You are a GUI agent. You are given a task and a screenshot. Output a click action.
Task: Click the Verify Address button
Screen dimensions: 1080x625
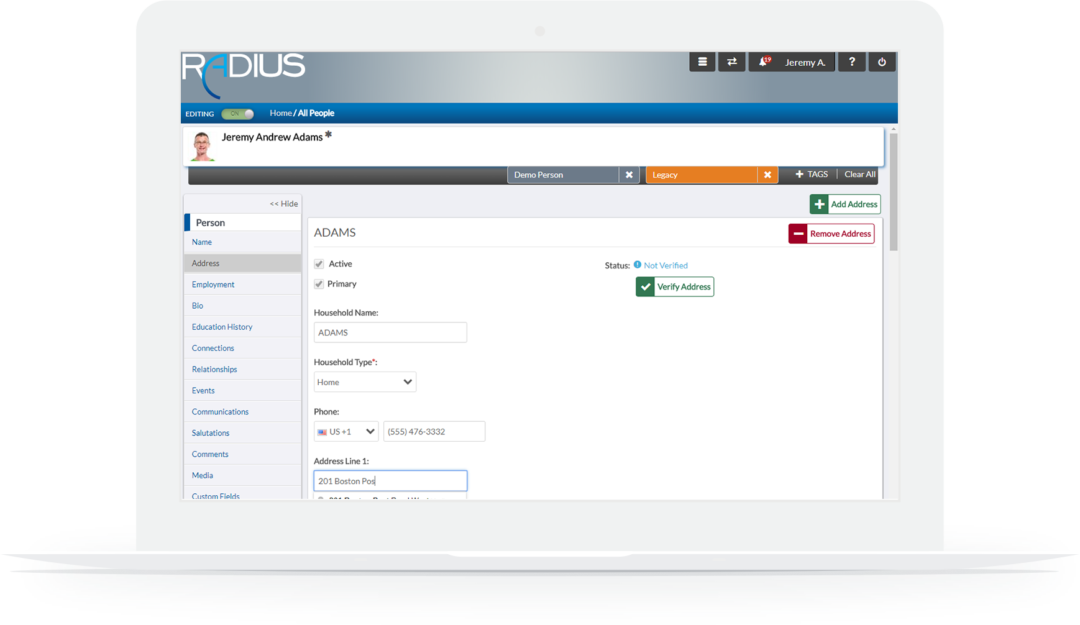(x=674, y=286)
